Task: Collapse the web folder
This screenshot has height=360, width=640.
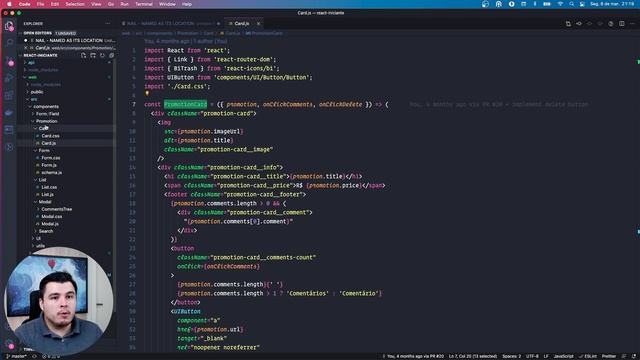Action: [32, 77]
